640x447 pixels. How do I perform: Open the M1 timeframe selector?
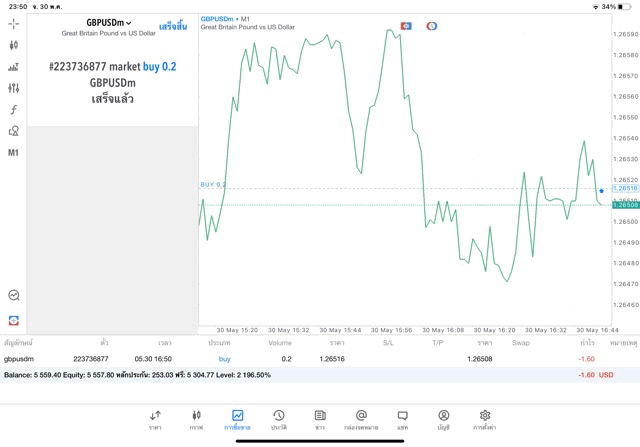point(13,153)
